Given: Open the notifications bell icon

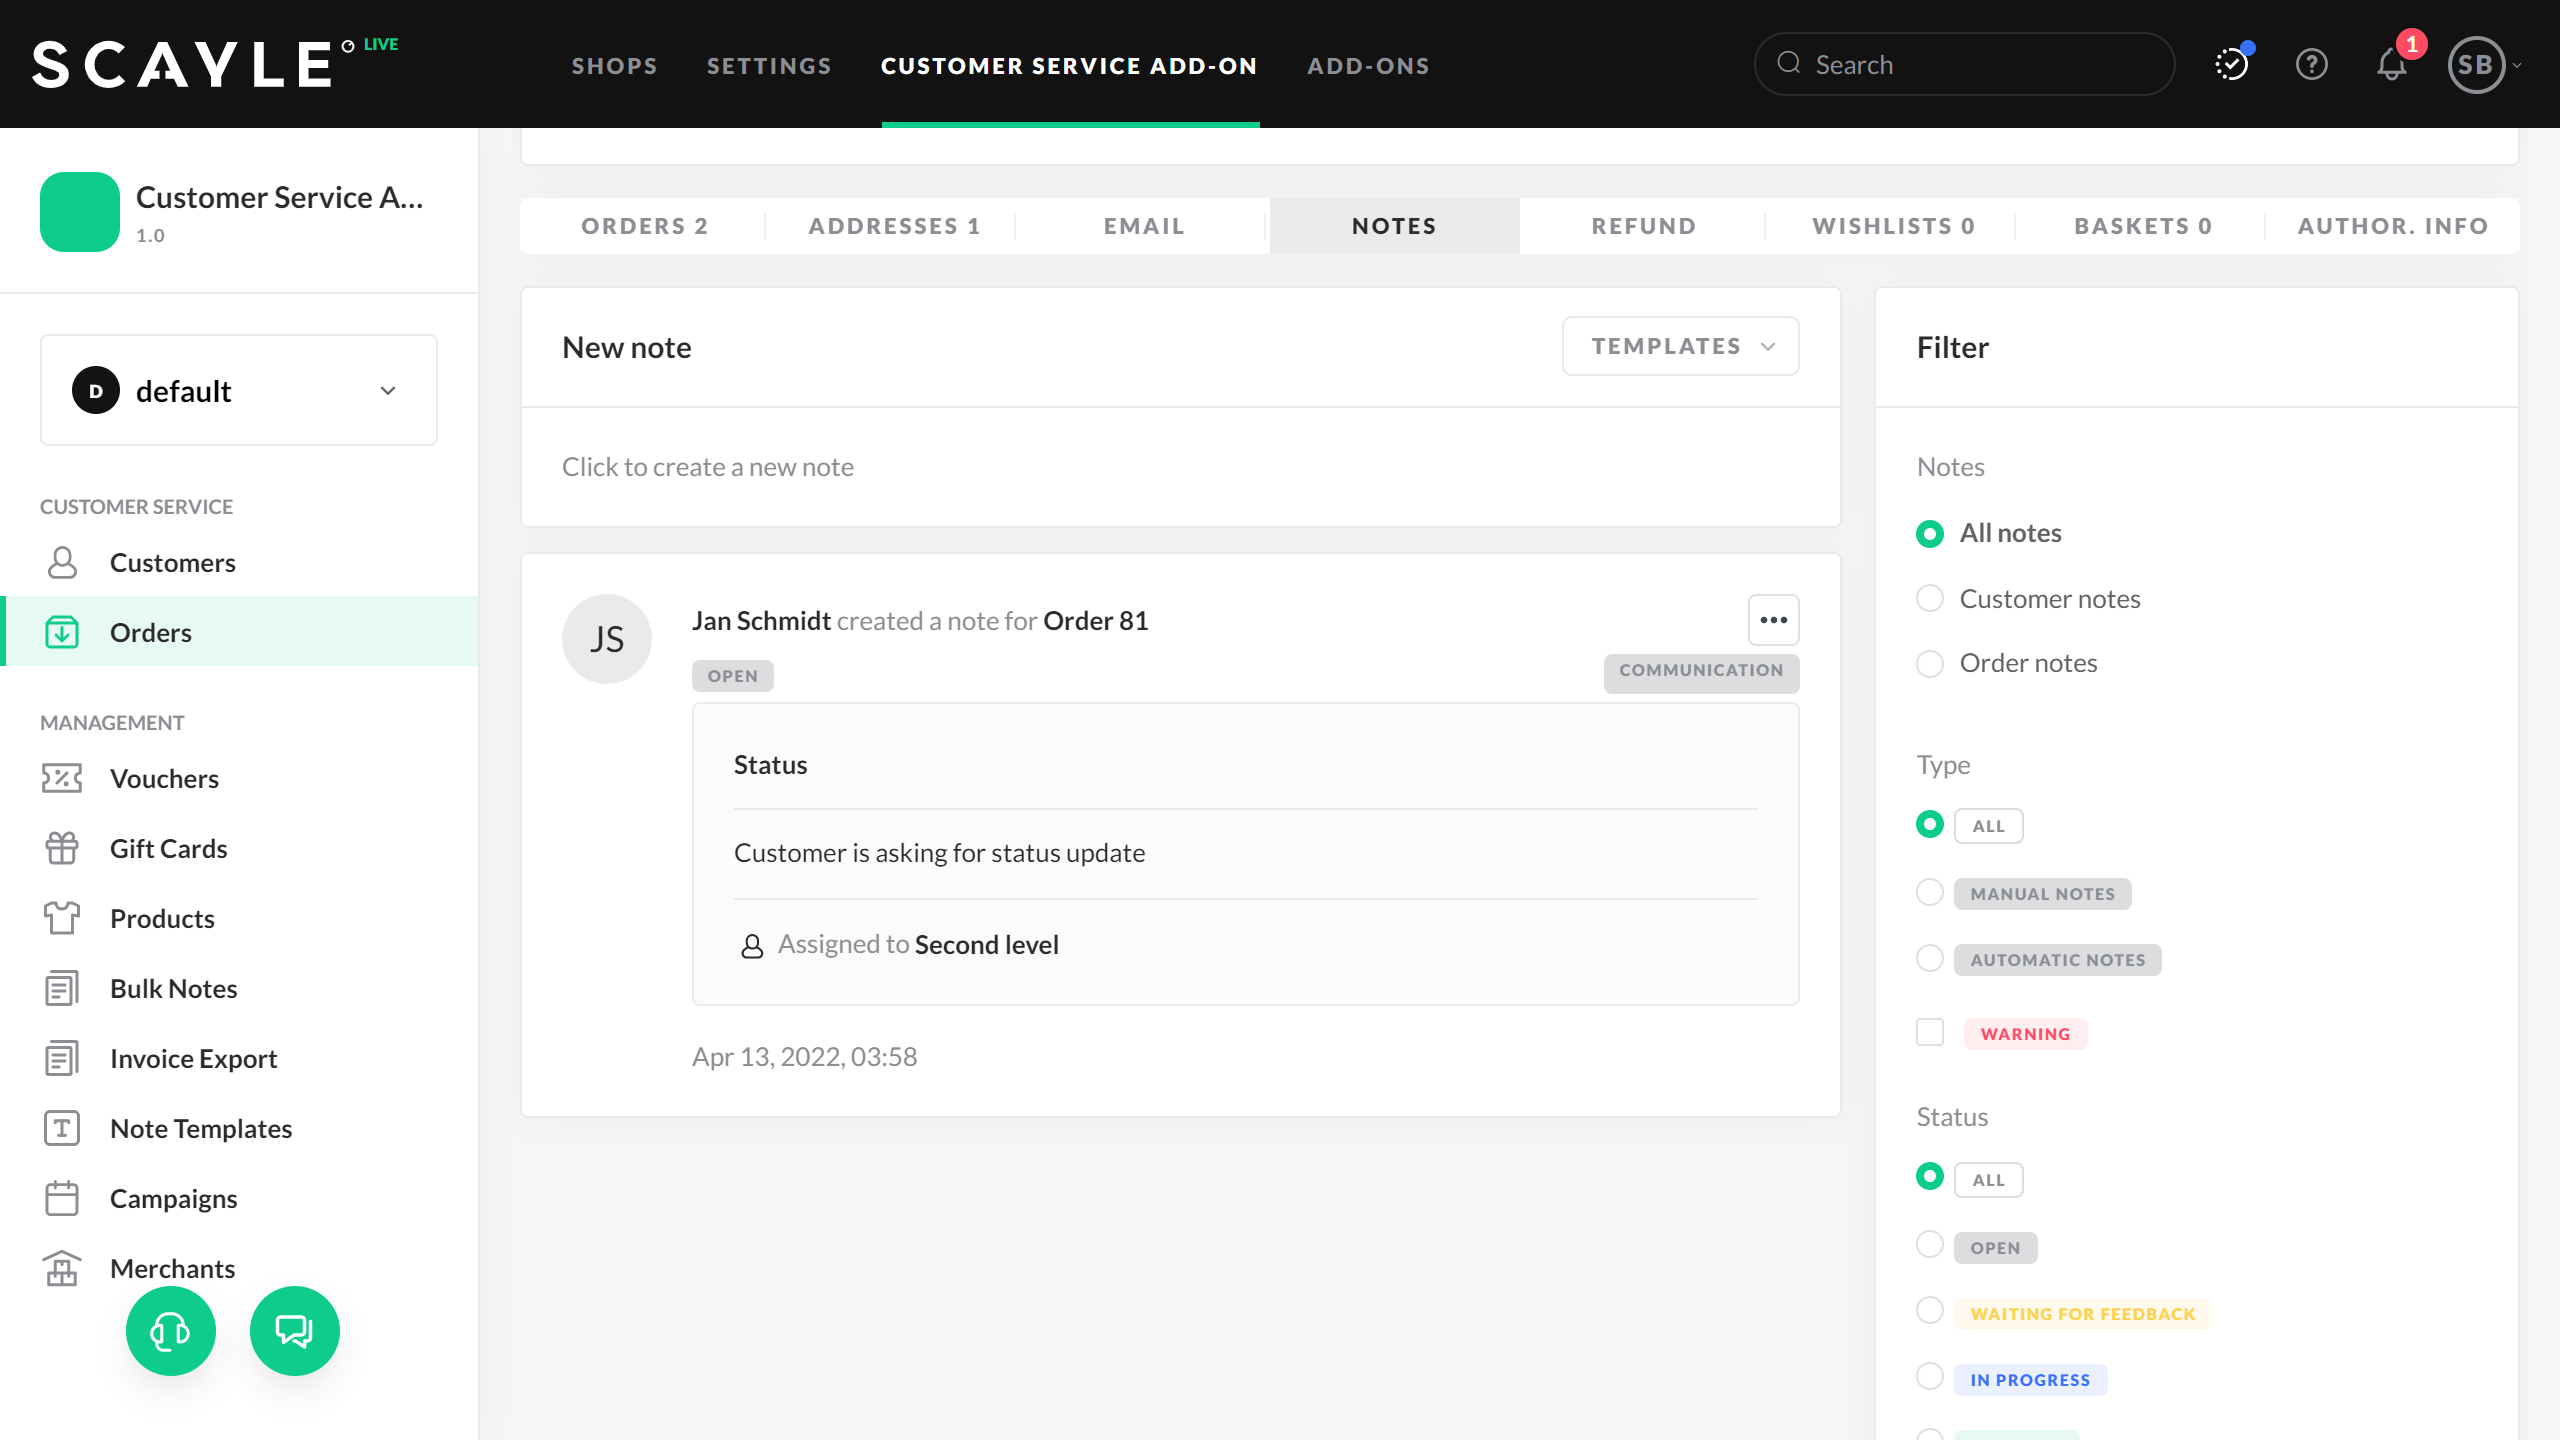Looking at the screenshot, I should tap(2391, 66).
